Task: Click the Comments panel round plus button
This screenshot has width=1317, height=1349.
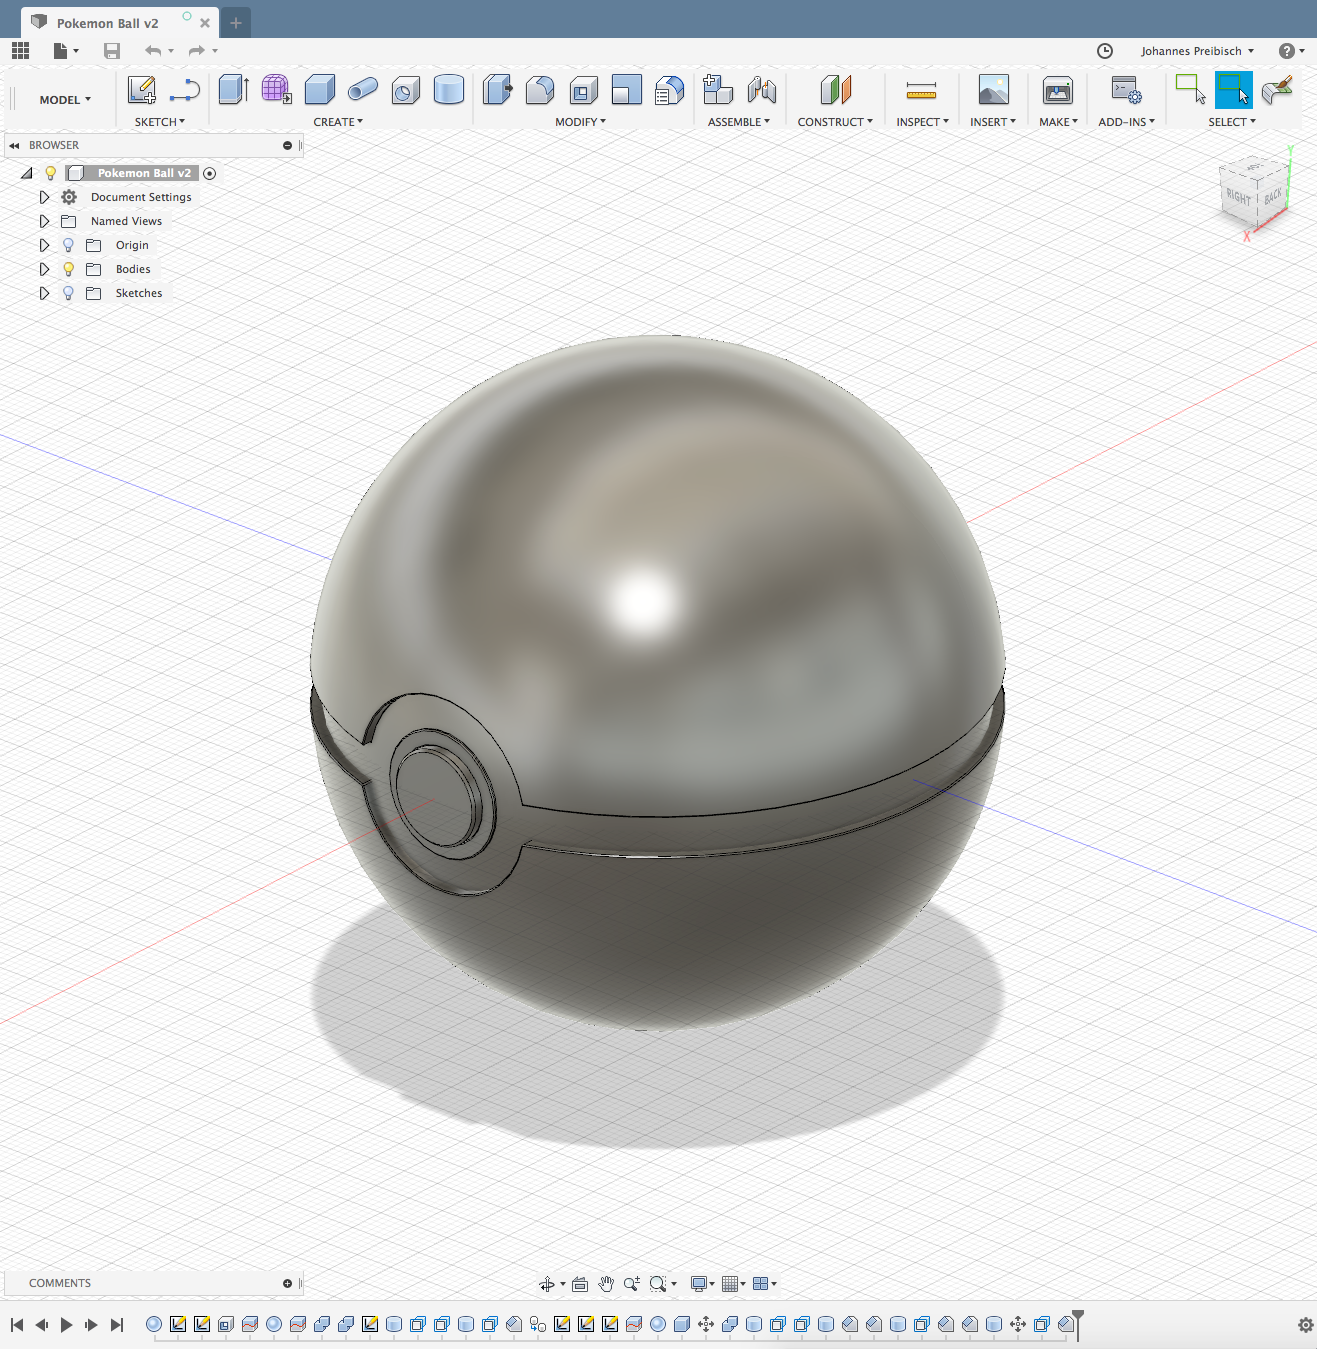Action: [288, 1284]
